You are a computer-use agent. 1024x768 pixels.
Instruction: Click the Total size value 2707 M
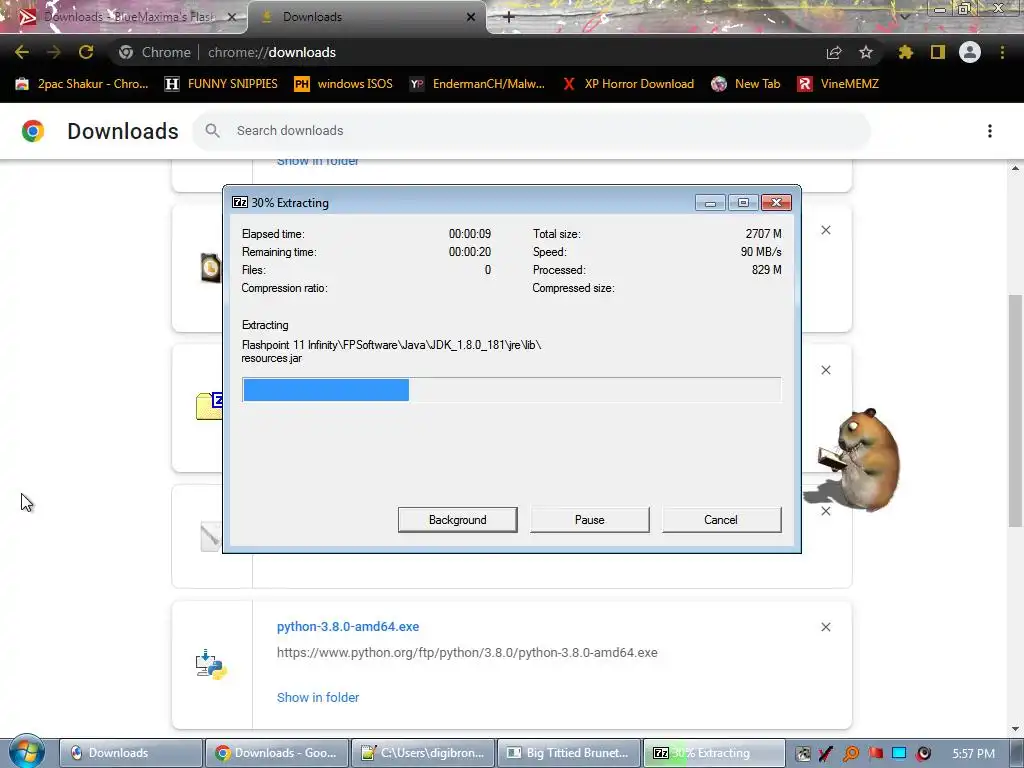coord(763,234)
